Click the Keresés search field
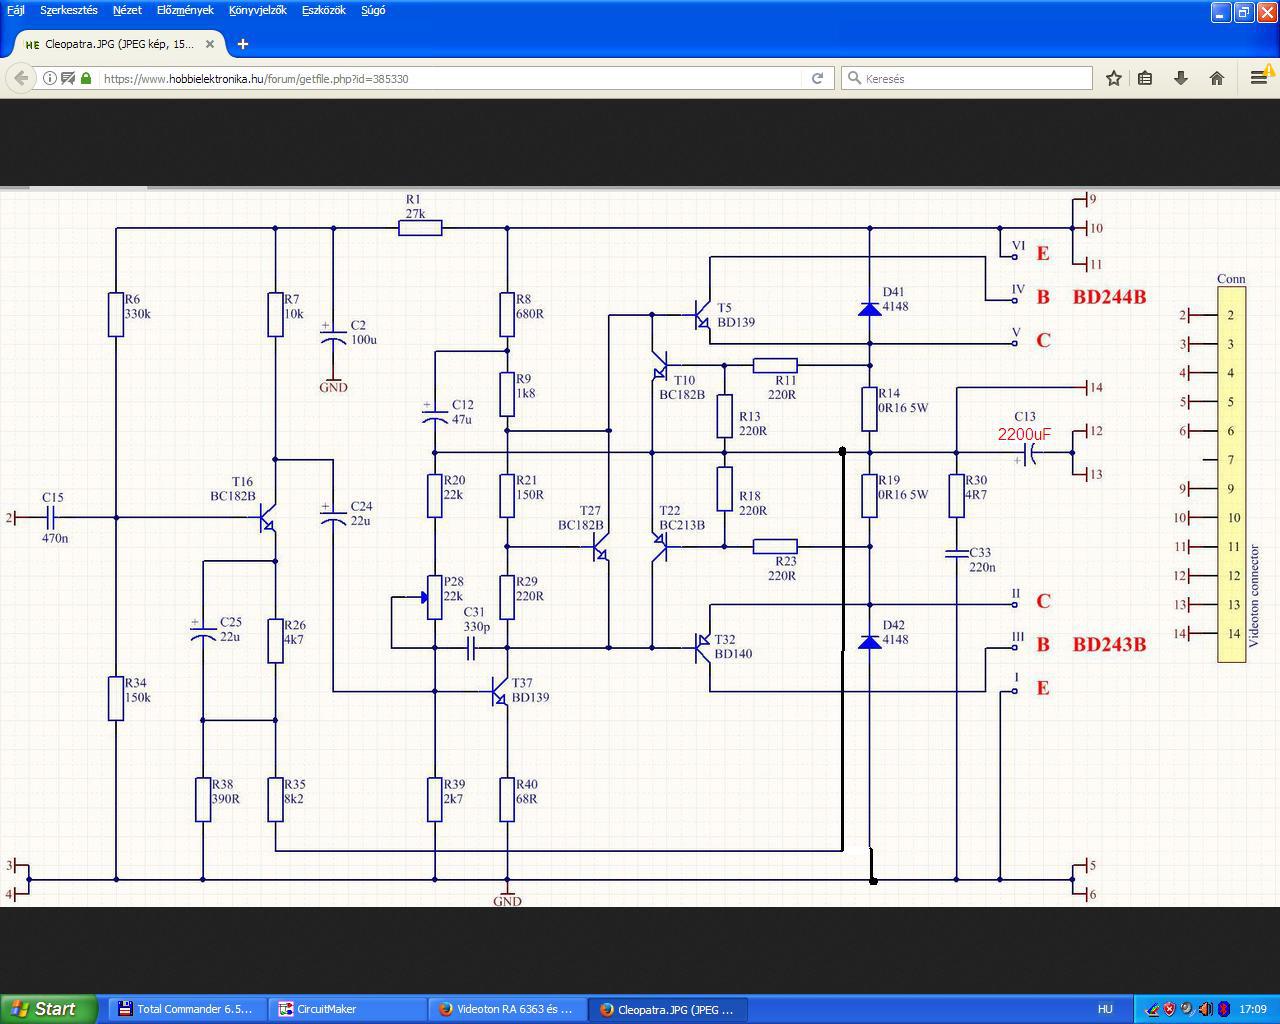This screenshot has width=1280, height=1024. click(967, 78)
